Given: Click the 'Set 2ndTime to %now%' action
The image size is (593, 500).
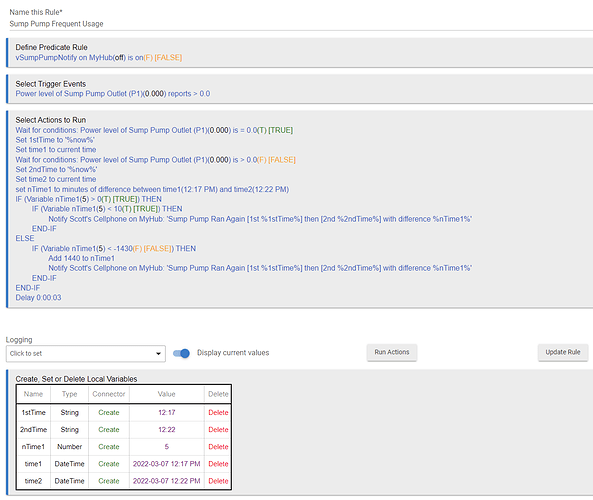Looking at the screenshot, I should [56, 169].
